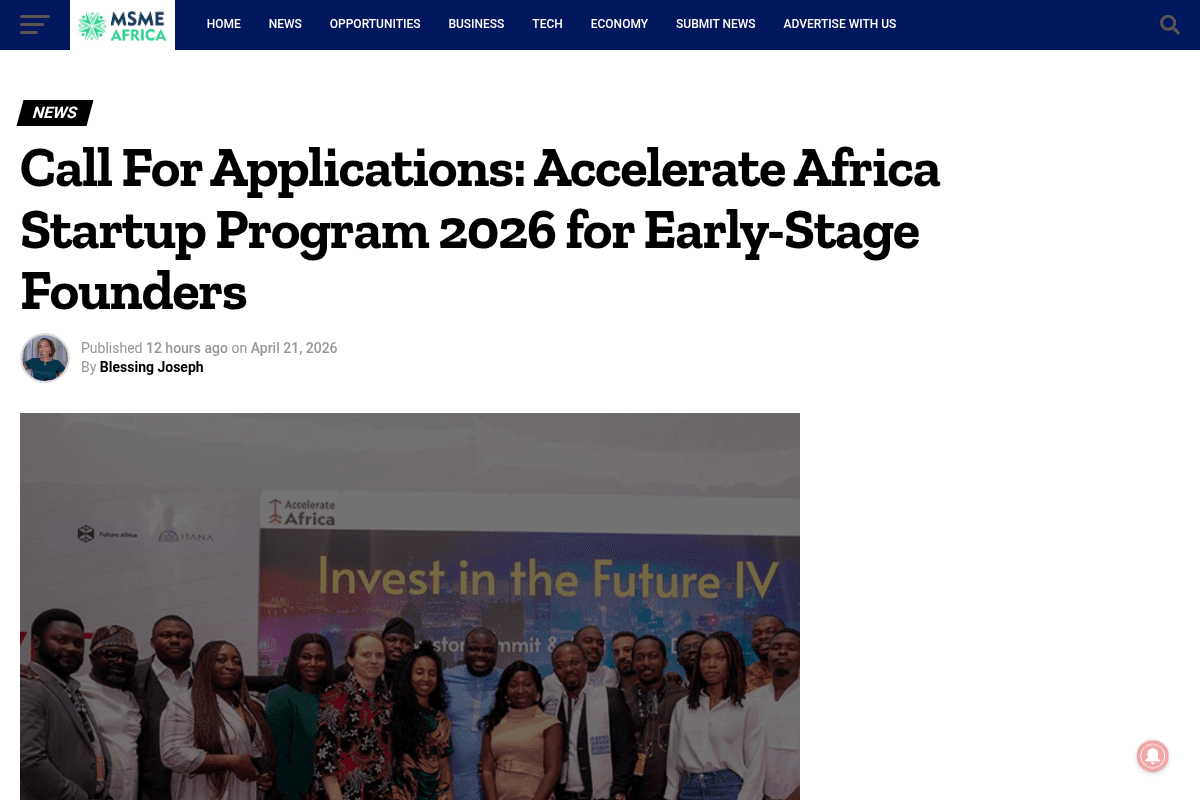Open the BUSINESS navigation tab
Screen dimensions: 1200x800
click(x=476, y=24)
